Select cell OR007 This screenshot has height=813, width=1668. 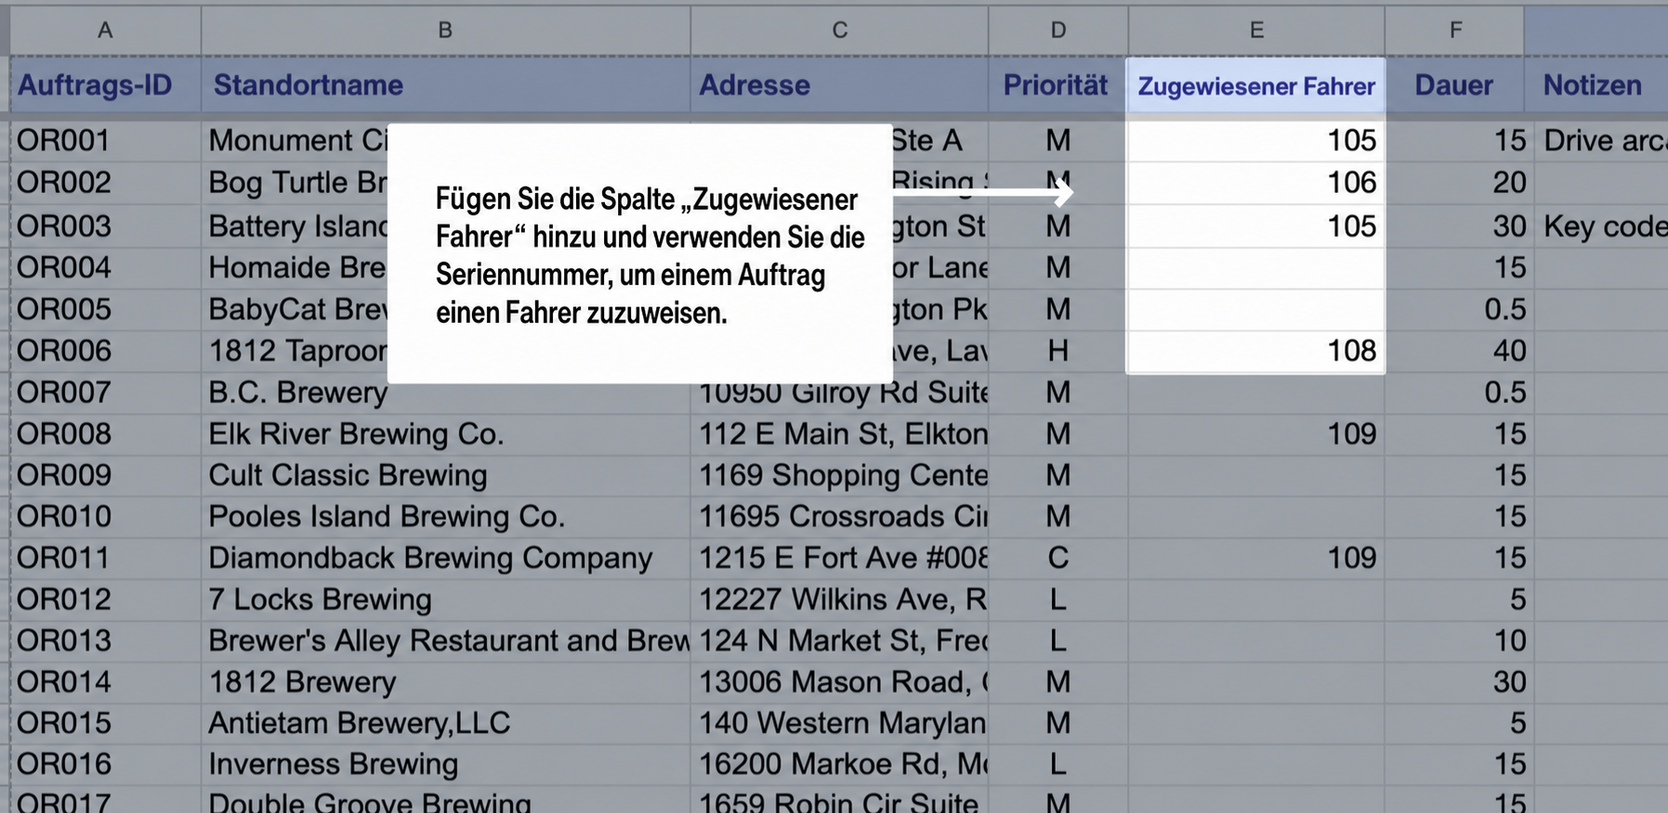(105, 392)
